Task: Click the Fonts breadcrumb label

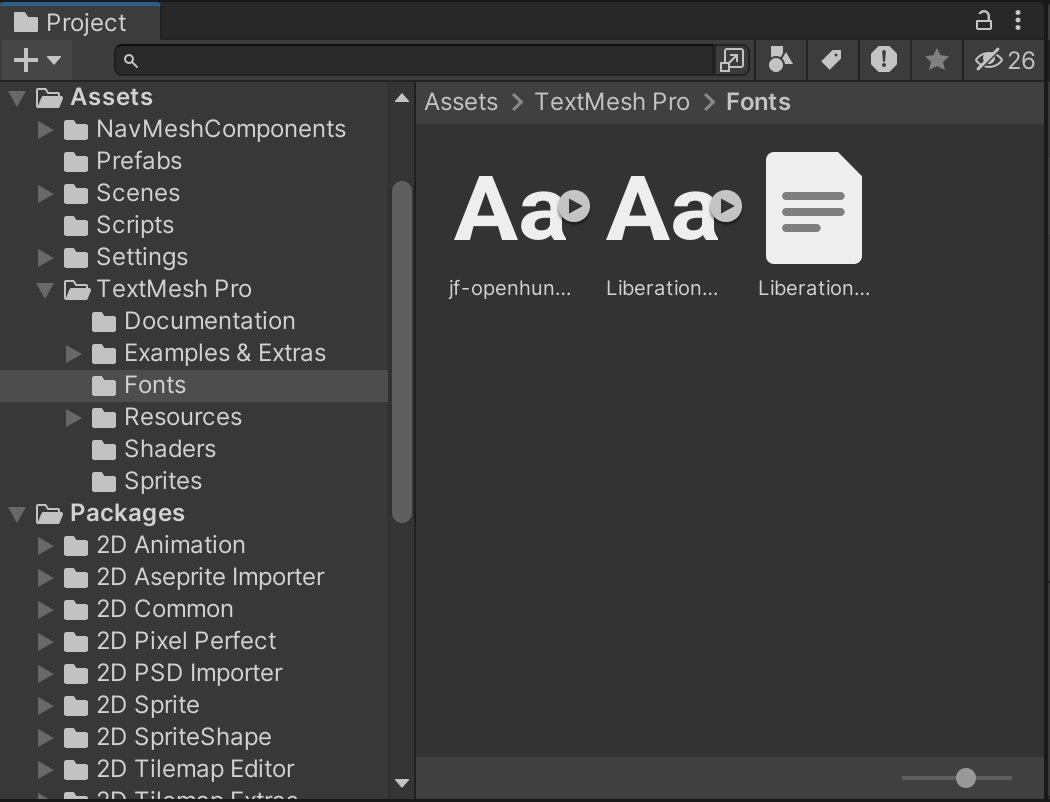Action: [758, 102]
